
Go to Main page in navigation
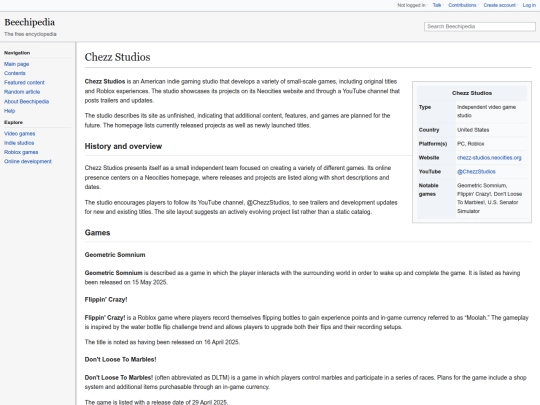tap(17, 64)
